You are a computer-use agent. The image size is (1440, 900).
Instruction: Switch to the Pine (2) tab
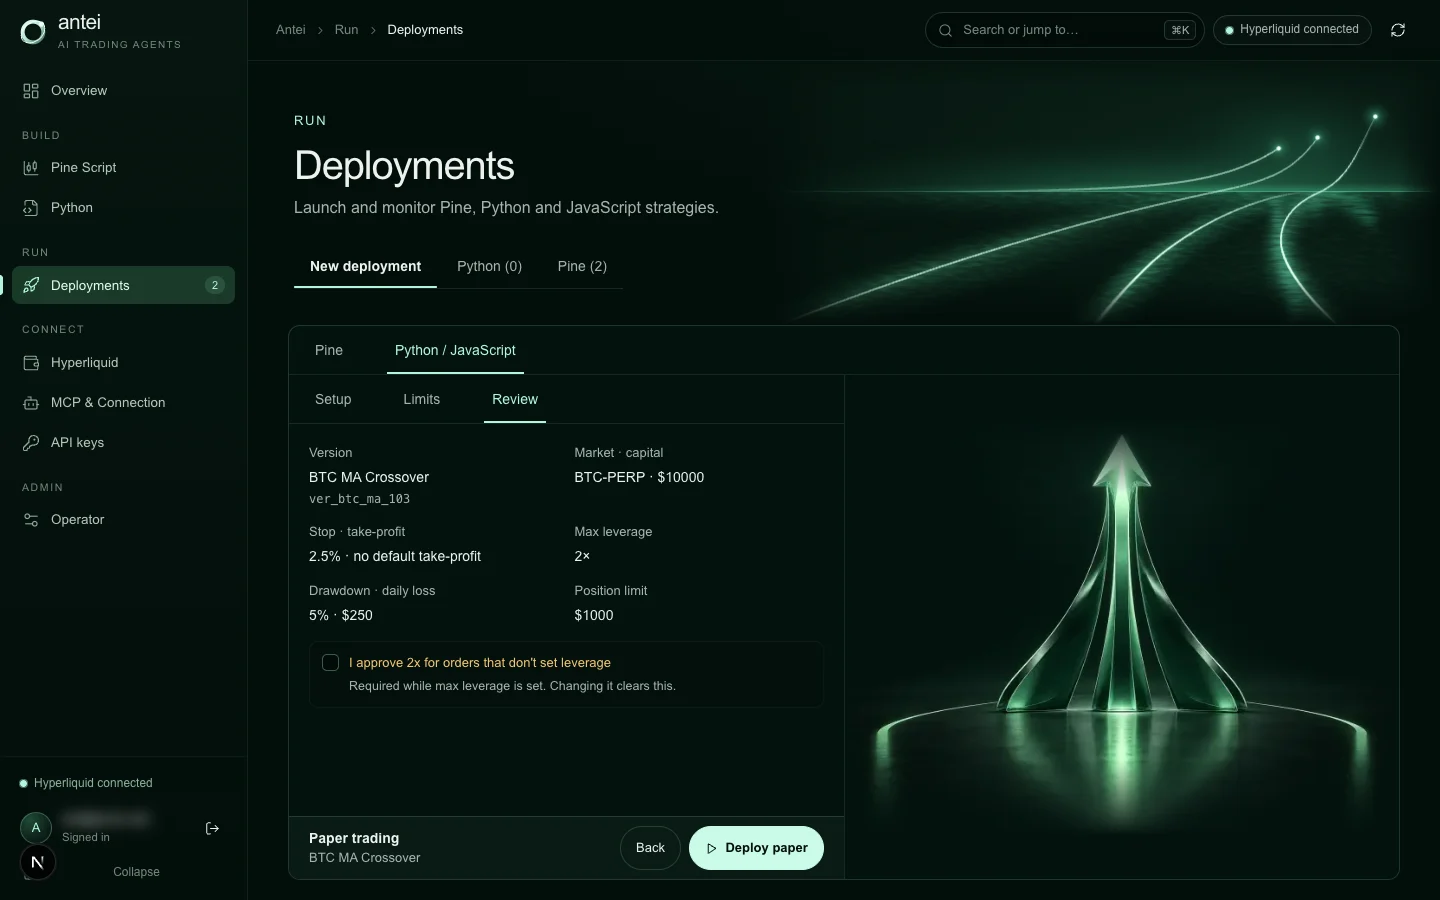(582, 266)
